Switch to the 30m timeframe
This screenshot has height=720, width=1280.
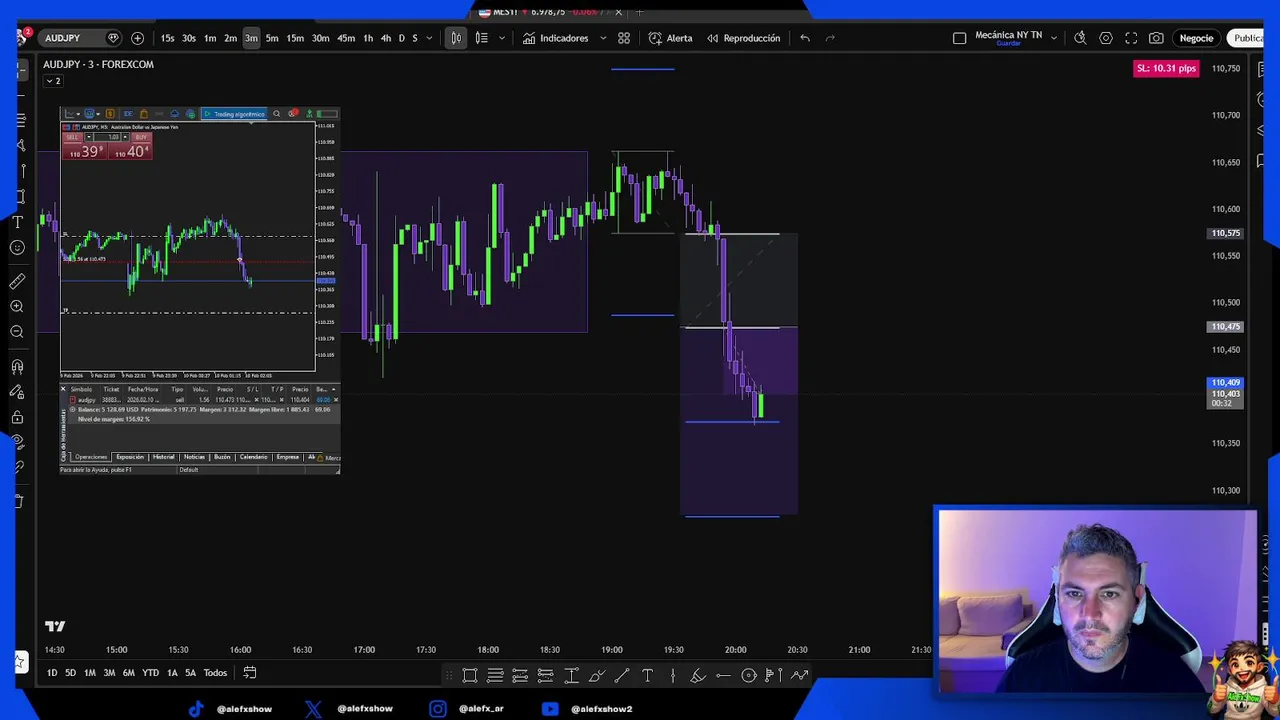click(x=320, y=38)
